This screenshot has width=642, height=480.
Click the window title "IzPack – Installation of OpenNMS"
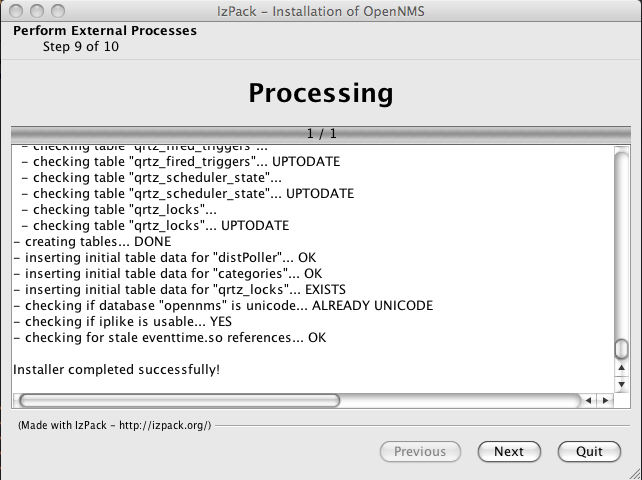(321, 11)
